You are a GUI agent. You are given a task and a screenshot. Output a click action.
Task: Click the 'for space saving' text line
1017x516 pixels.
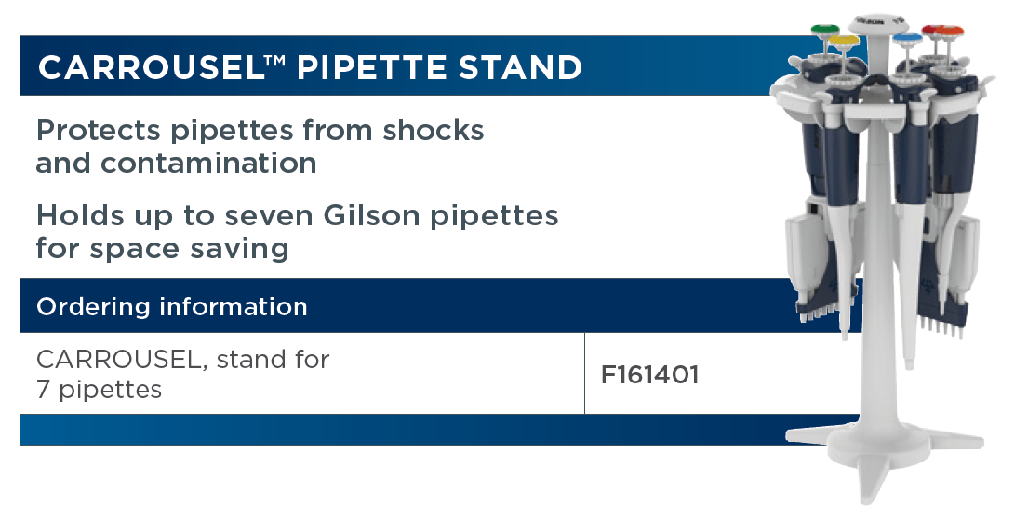[x=162, y=250]
